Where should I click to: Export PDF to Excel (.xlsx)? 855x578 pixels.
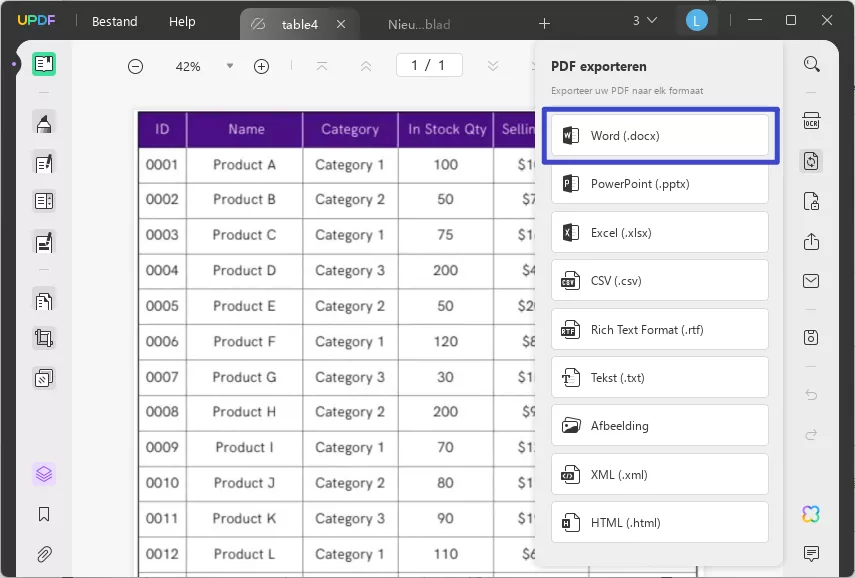click(x=659, y=233)
